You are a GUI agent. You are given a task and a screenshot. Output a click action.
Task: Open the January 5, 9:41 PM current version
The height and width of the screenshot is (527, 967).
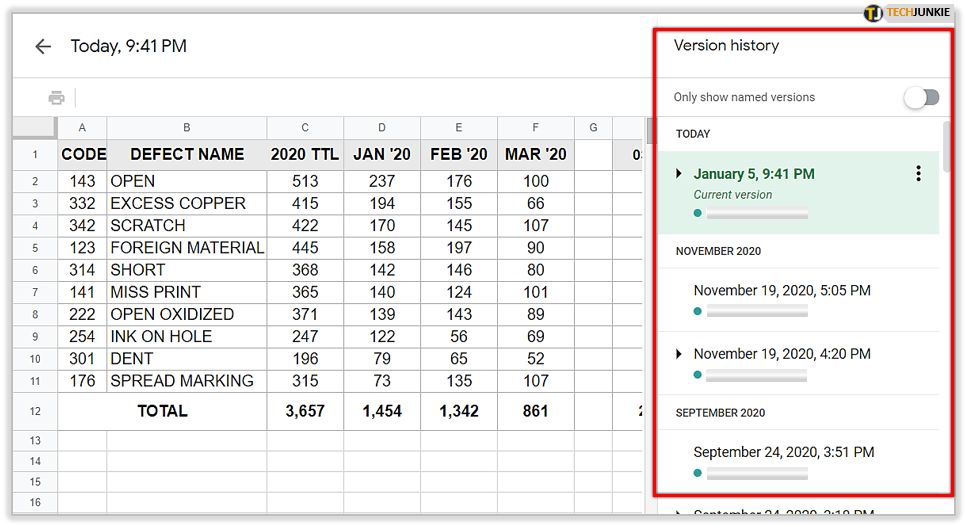(x=754, y=174)
